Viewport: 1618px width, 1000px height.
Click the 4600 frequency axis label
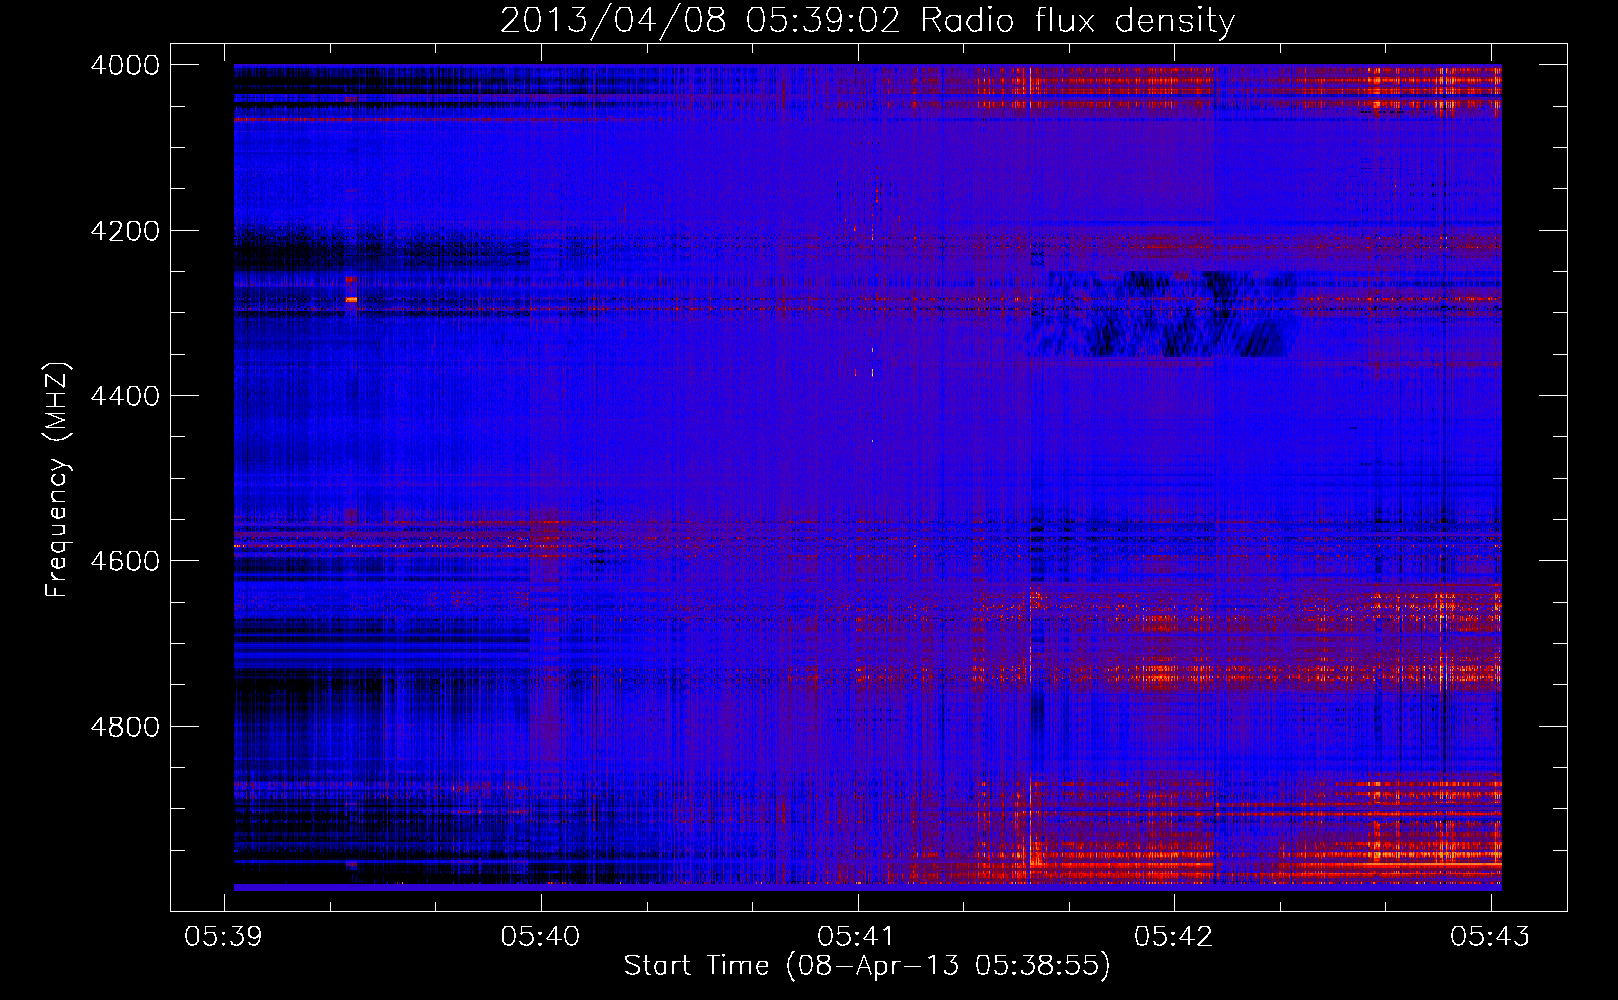click(125, 561)
